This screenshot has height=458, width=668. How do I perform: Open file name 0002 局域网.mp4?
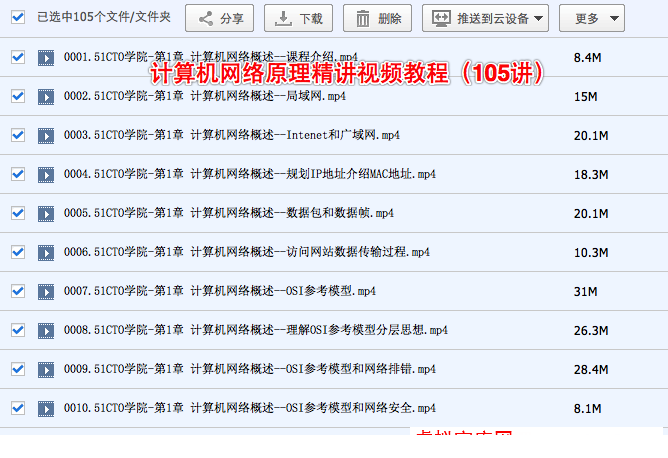coord(204,96)
